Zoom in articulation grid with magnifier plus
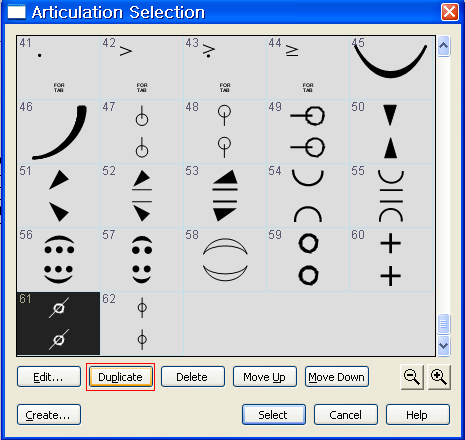Image resolution: width=465 pixels, height=440 pixels. 439,377
